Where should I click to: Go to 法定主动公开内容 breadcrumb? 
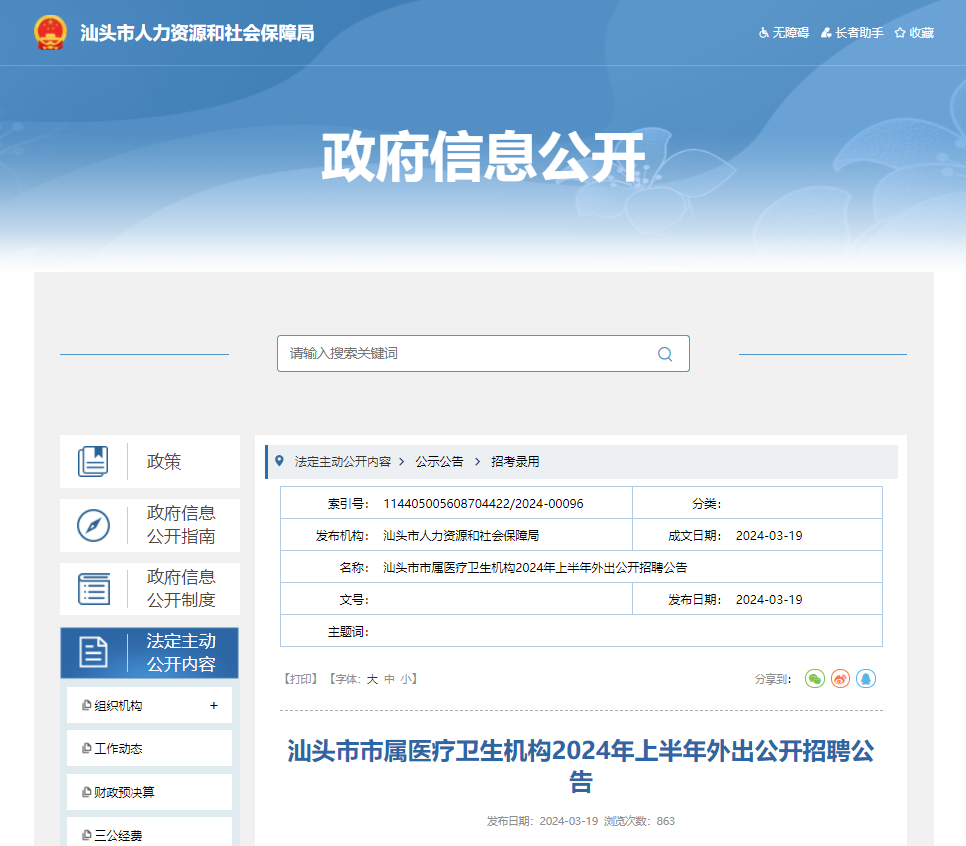343,462
